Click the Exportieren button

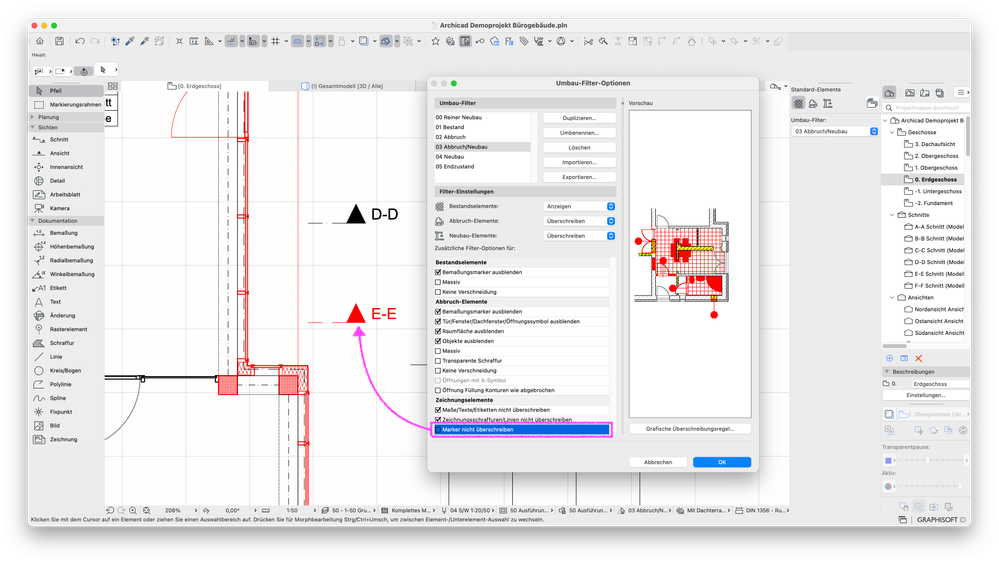point(579,177)
